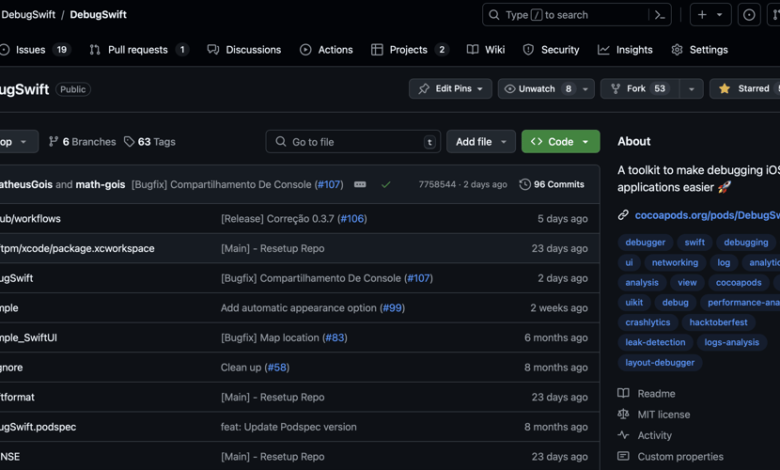780x470 pixels.
Task: View the 63 Tags link
Action: [x=150, y=142]
